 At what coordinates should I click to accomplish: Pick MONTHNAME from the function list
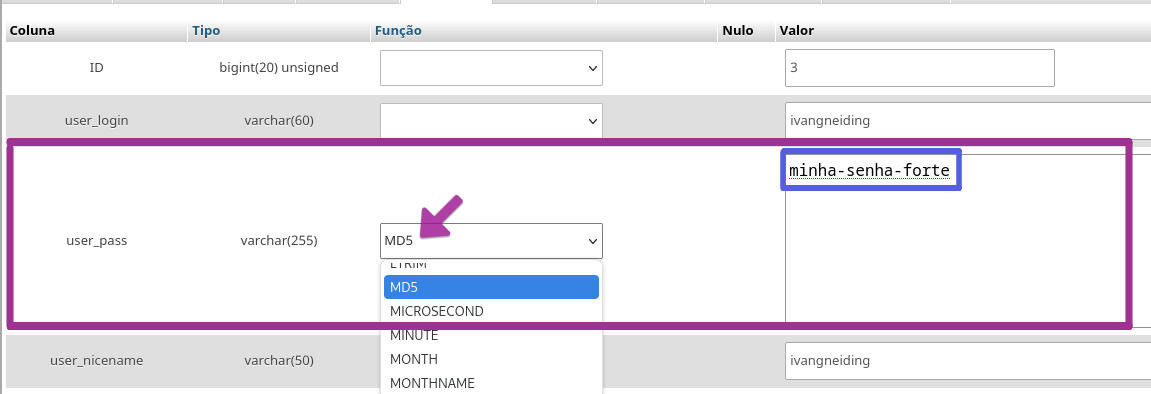coord(491,383)
